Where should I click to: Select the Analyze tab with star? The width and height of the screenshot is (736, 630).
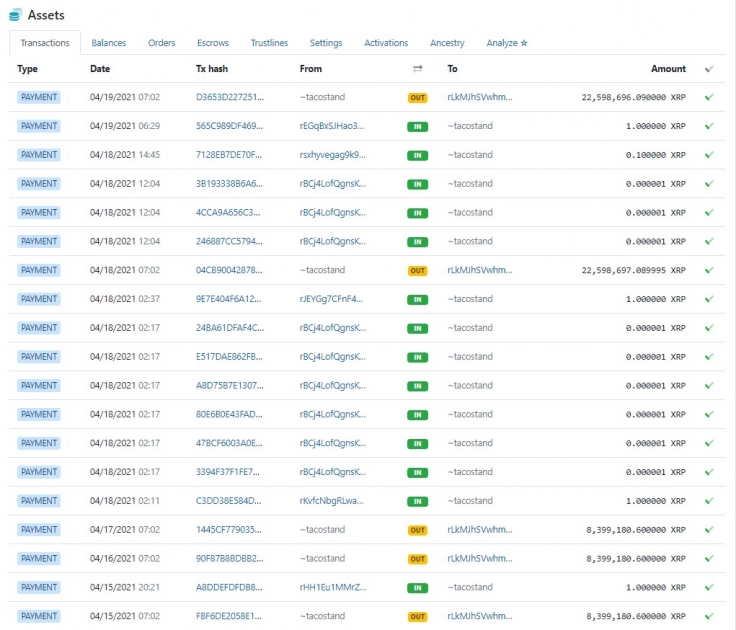click(x=507, y=43)
